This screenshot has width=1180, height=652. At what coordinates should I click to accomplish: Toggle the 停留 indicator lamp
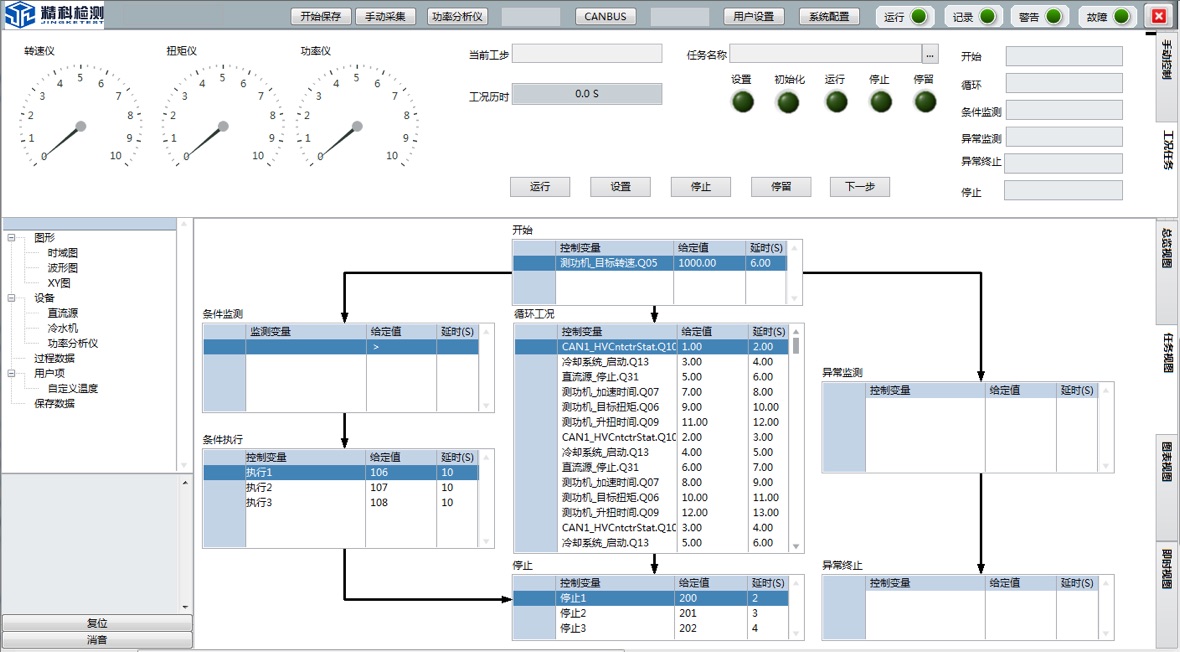click(924, 101)
